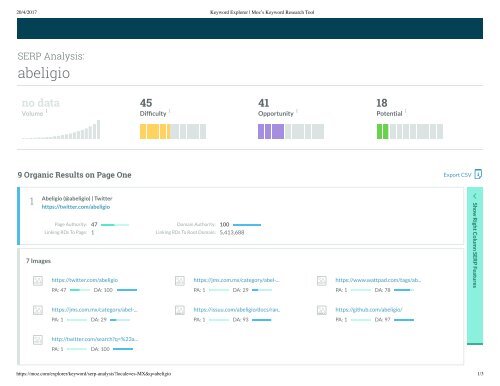Viewport: 500px width, 386px height.
Task: Click the Export CSV download icon
Action: coord(478,174)
